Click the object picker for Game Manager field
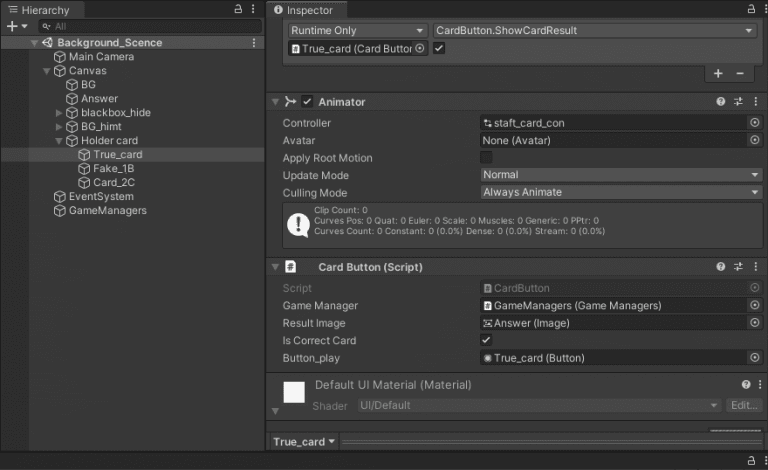This screenshot has height=470, width=768. point(755,305)
